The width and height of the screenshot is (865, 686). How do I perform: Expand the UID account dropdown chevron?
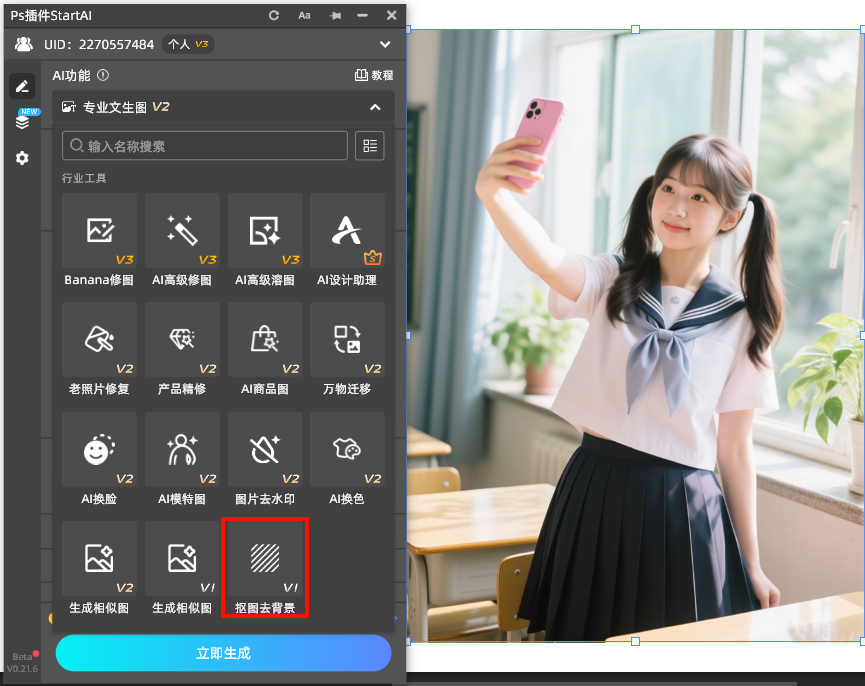pyautogui.click(x=385, y=44)
